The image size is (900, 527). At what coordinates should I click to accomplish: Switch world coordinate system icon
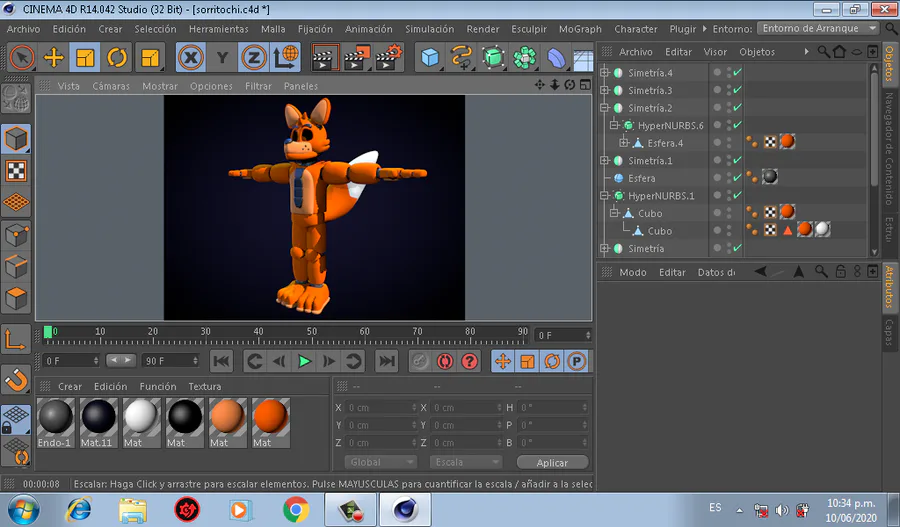click(285, 57)
